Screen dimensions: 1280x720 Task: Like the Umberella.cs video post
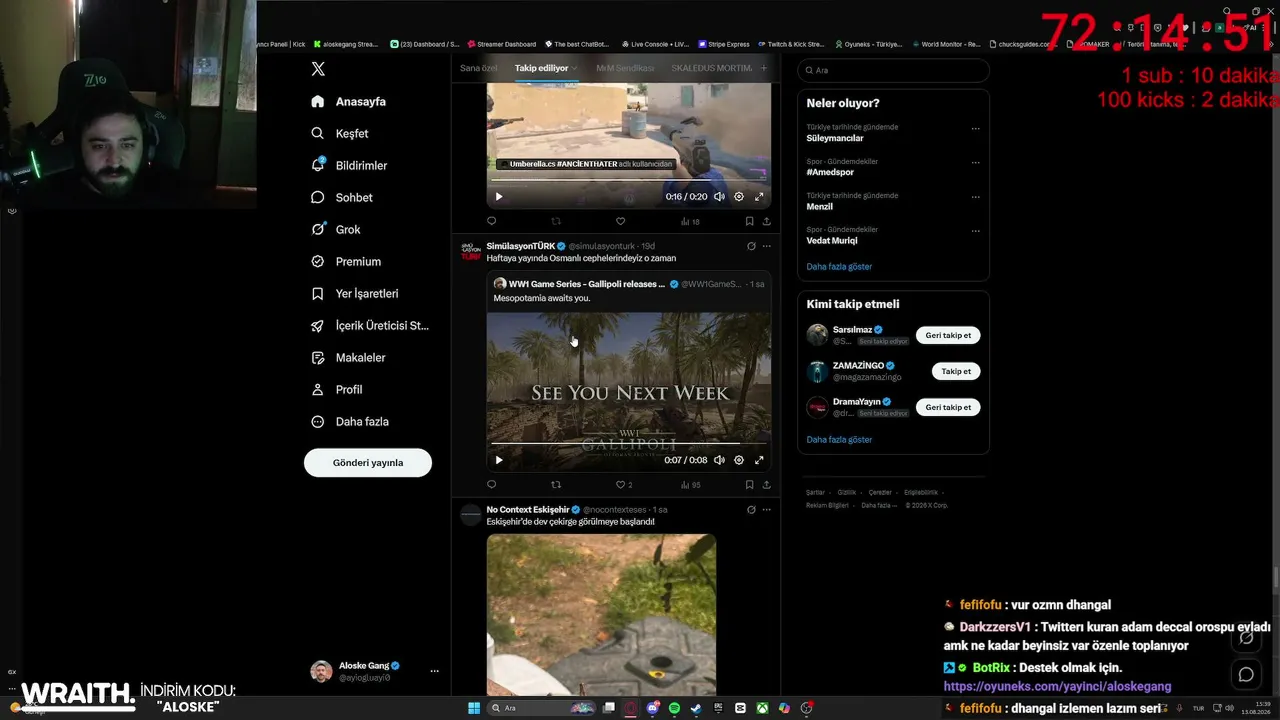(x=620, y=221)
